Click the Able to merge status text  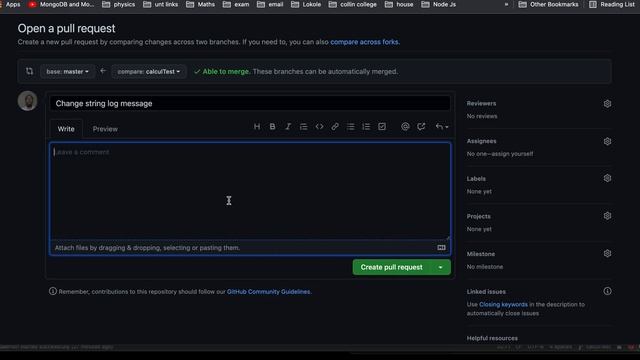[x=226, y=71]
